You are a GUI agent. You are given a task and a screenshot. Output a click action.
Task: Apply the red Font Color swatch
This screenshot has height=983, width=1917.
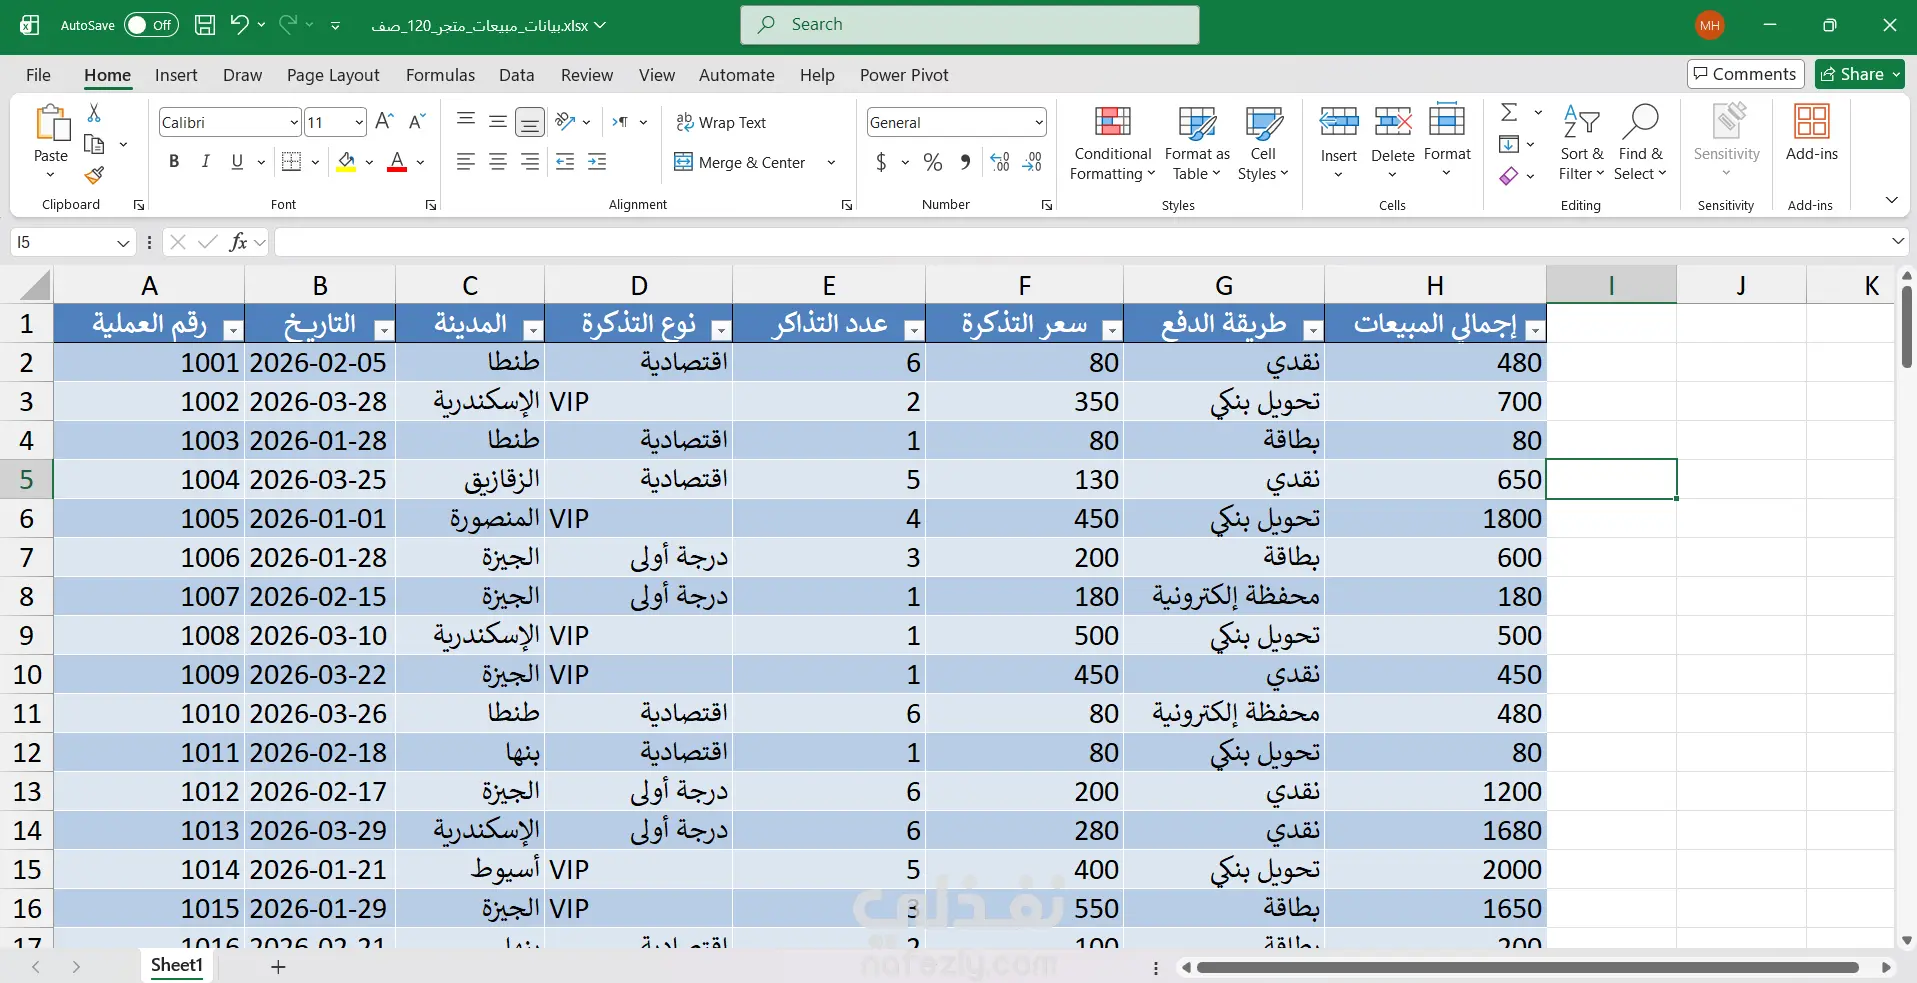397,162
